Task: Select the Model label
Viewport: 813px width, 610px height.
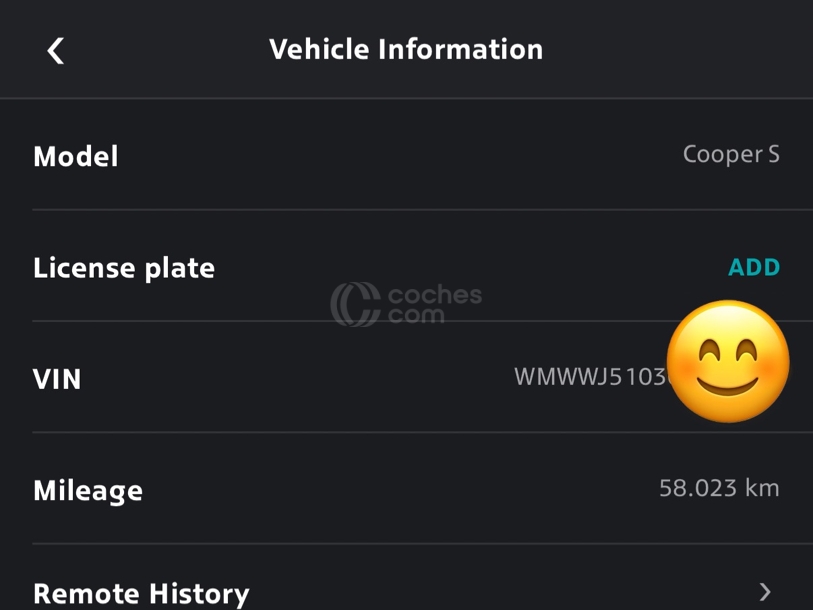Action: coord(76,156)
